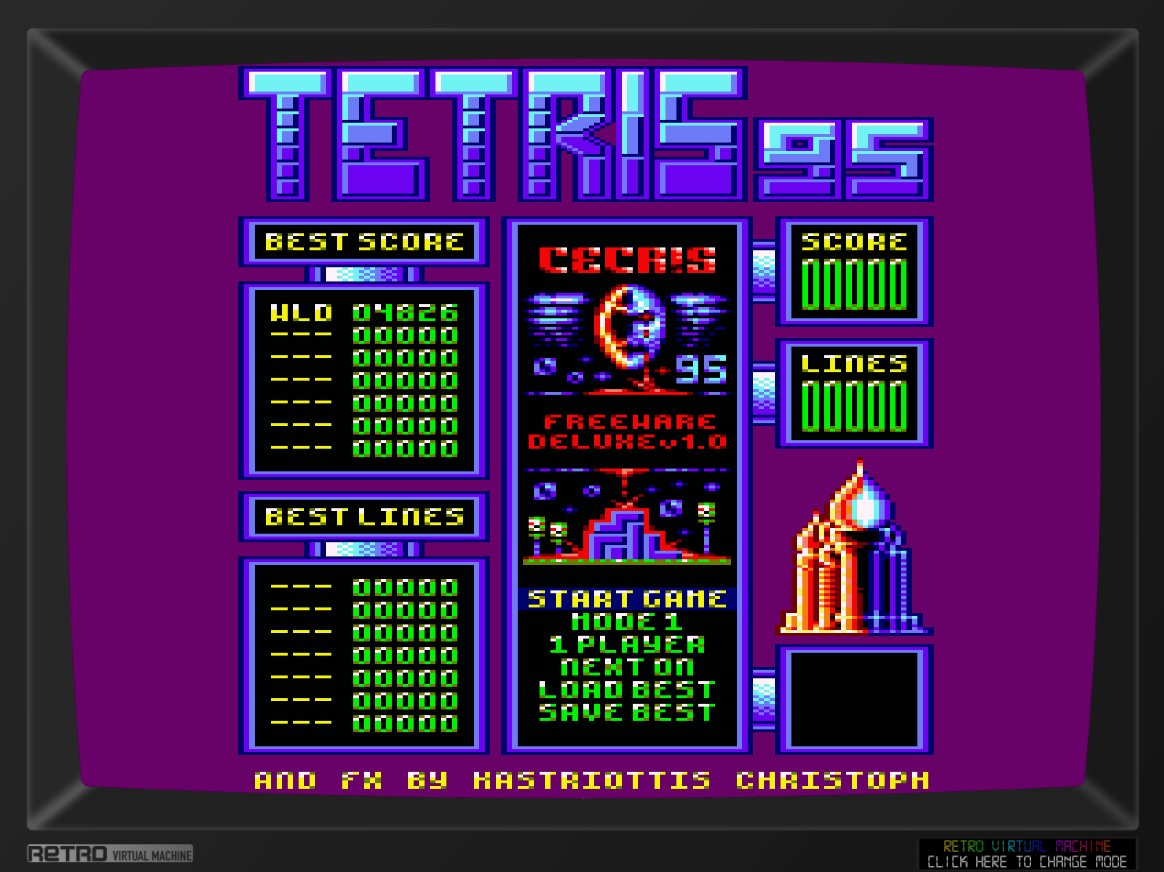Click the SCORE label in the right panel
This screenshot has height=872, width=1164.
[854, 242]
